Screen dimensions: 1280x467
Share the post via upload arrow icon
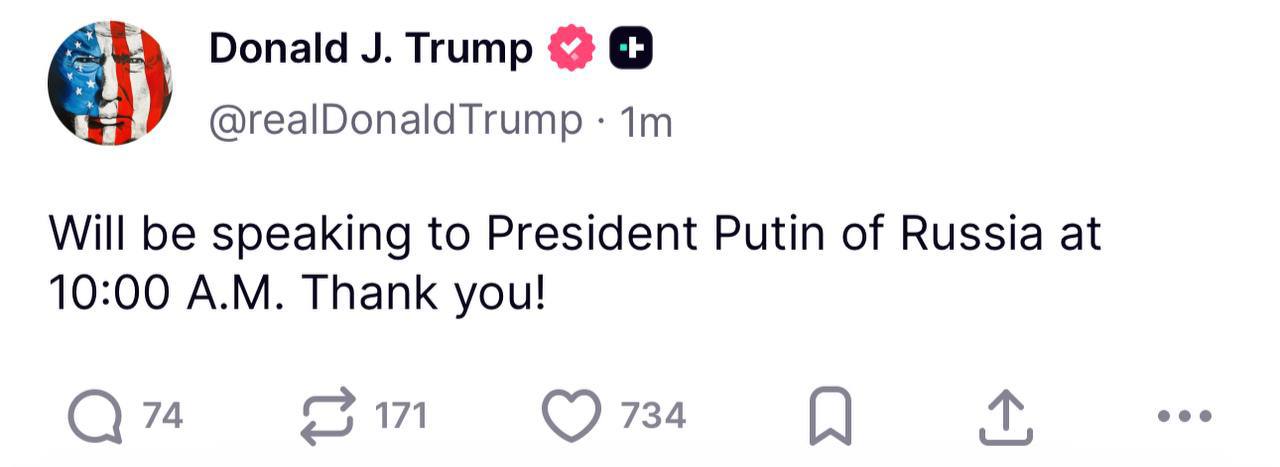click(1004, 415)
